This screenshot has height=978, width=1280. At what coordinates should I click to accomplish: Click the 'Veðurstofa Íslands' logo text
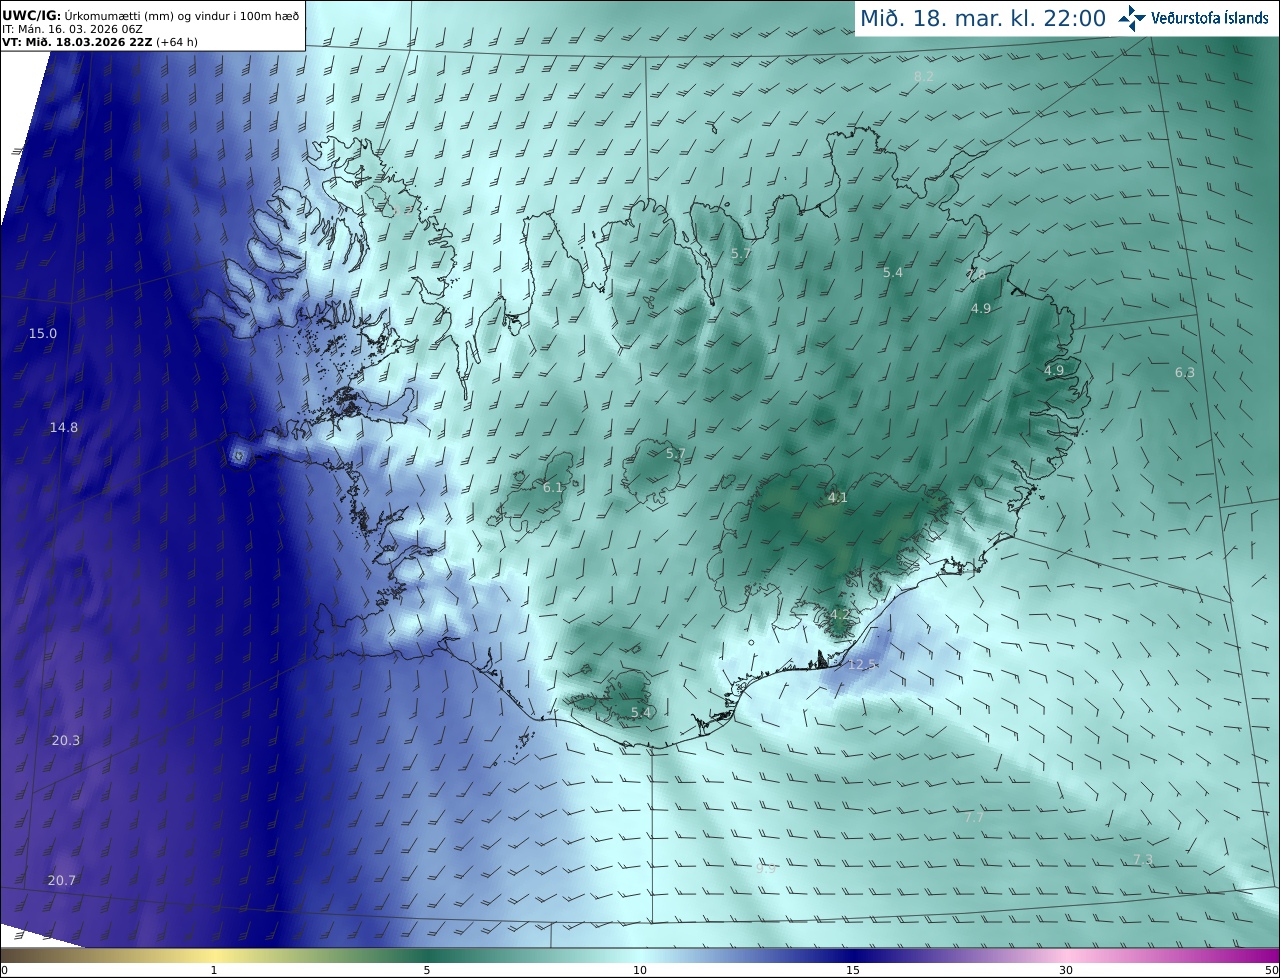[x=1210, y=18]
